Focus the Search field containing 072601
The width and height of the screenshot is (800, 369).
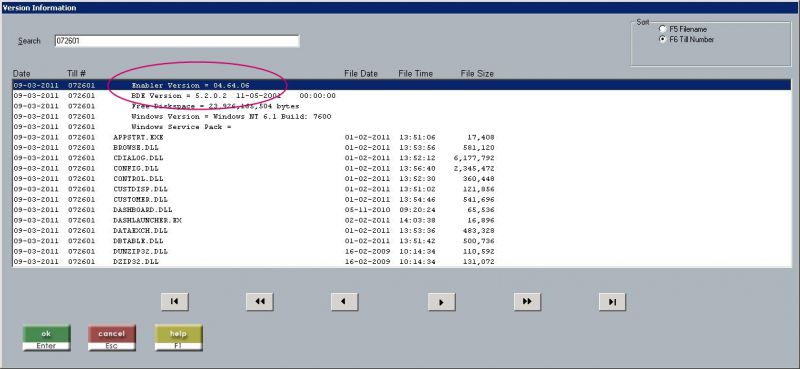point(177,41)
